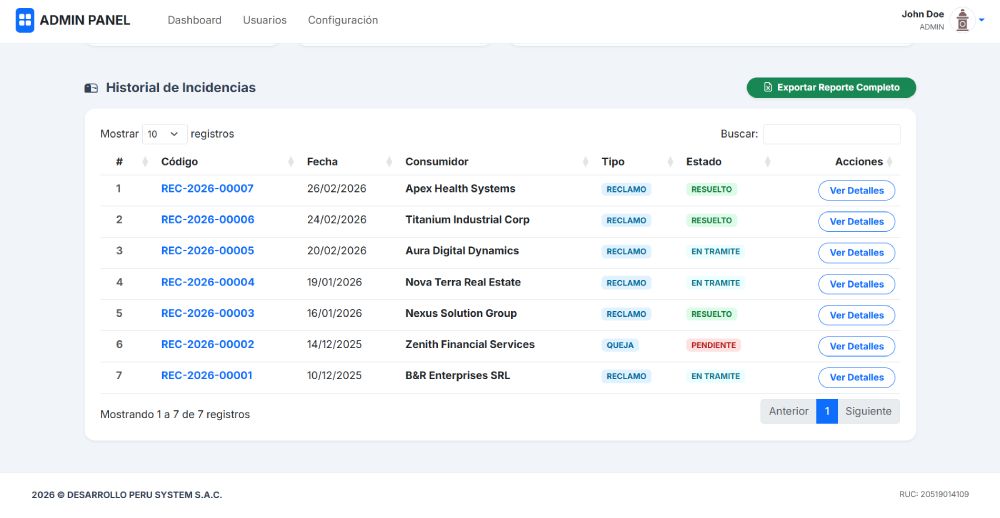Open the user menu dropdown caret
1000x518 pixels.
(x=982, y=20)
